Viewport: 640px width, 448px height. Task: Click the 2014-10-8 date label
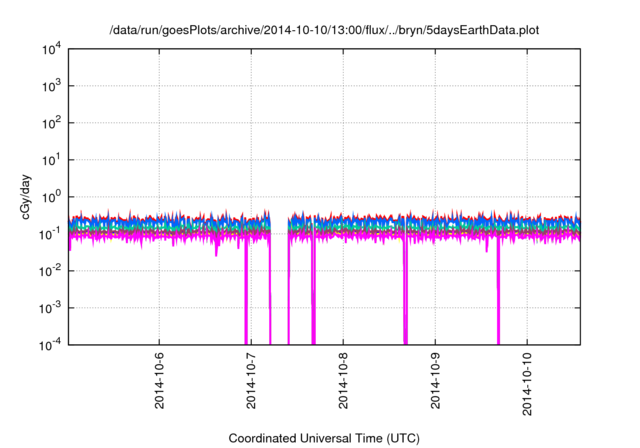tap(343, 381)
